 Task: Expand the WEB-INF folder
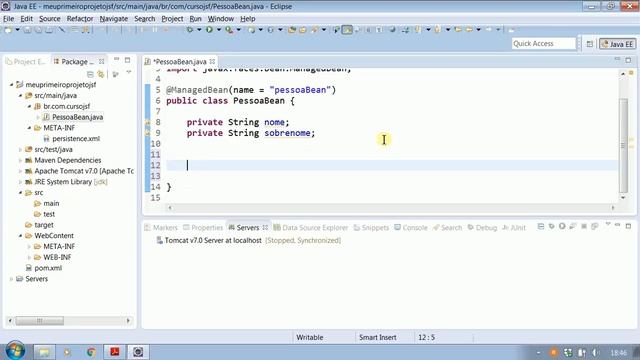click(29, 257)
